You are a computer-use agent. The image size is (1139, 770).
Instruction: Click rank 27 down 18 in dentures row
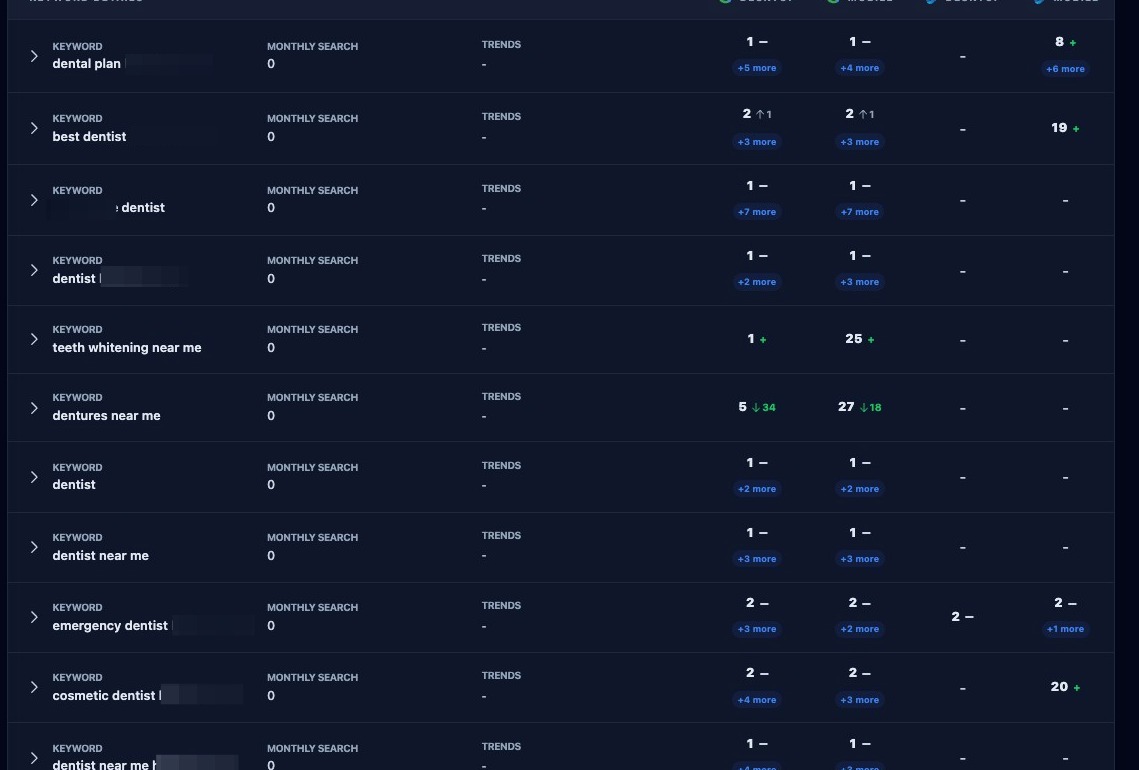tap(859, 408)
